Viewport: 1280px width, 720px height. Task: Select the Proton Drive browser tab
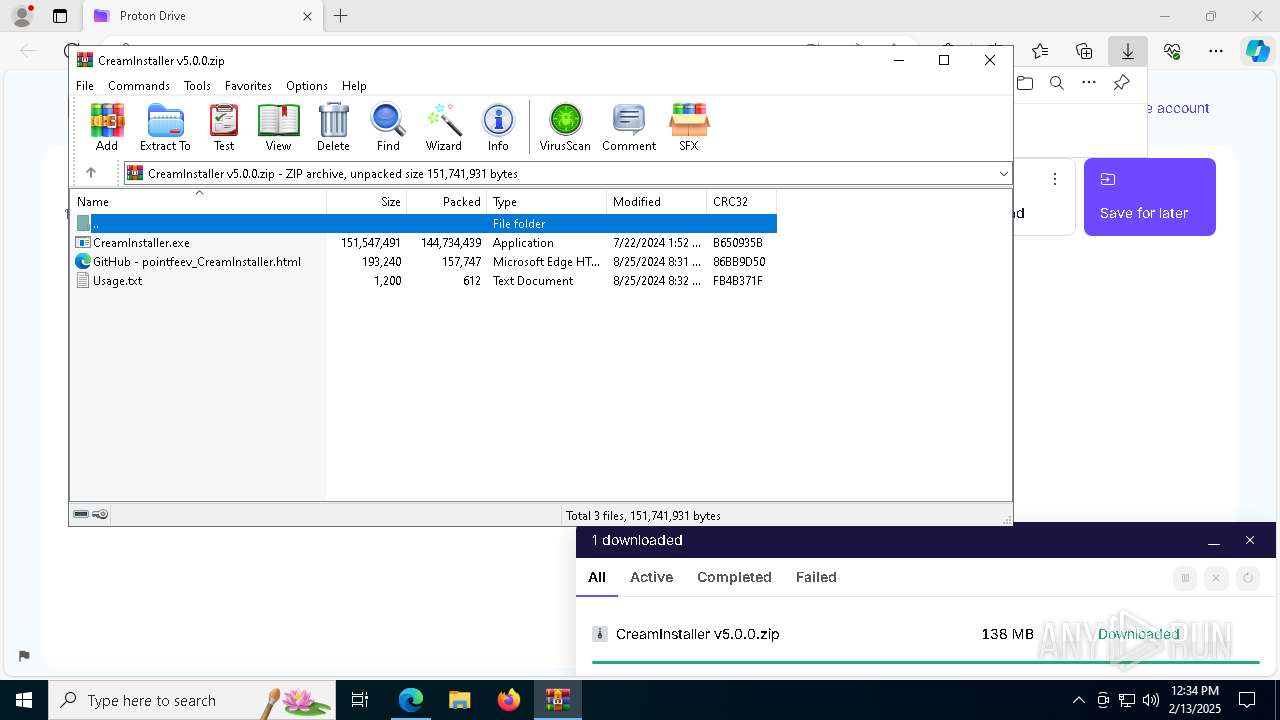(x=203, y=16)
